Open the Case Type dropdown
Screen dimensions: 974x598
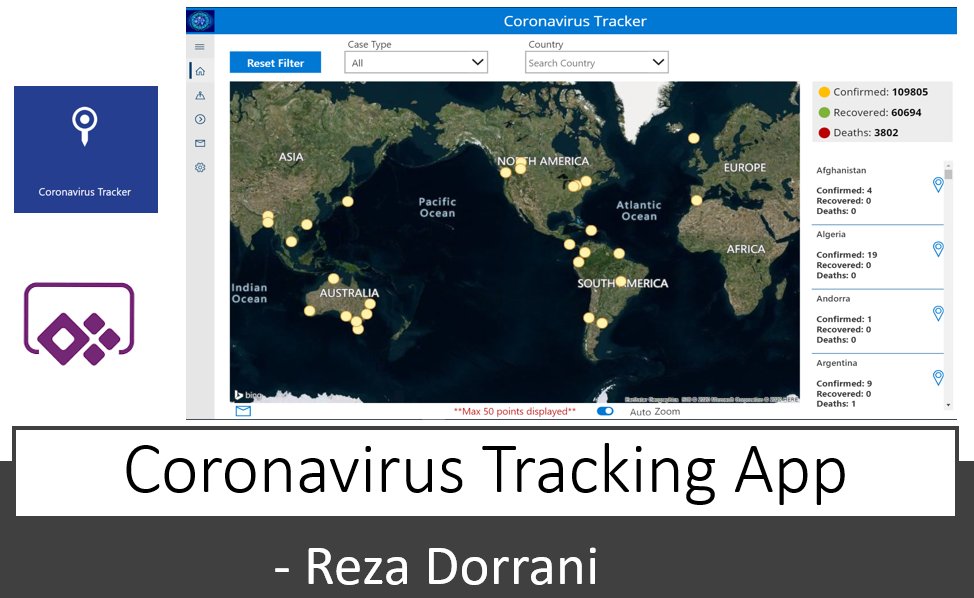point(416,62)
